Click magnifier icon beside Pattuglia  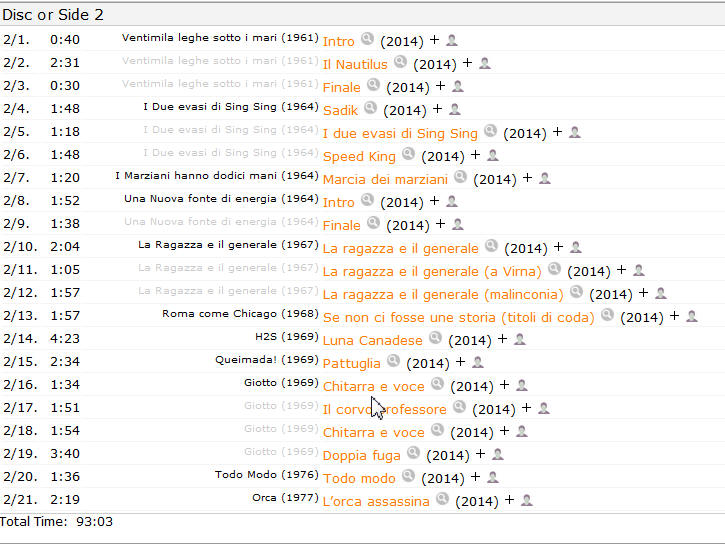tap(393, 361)
